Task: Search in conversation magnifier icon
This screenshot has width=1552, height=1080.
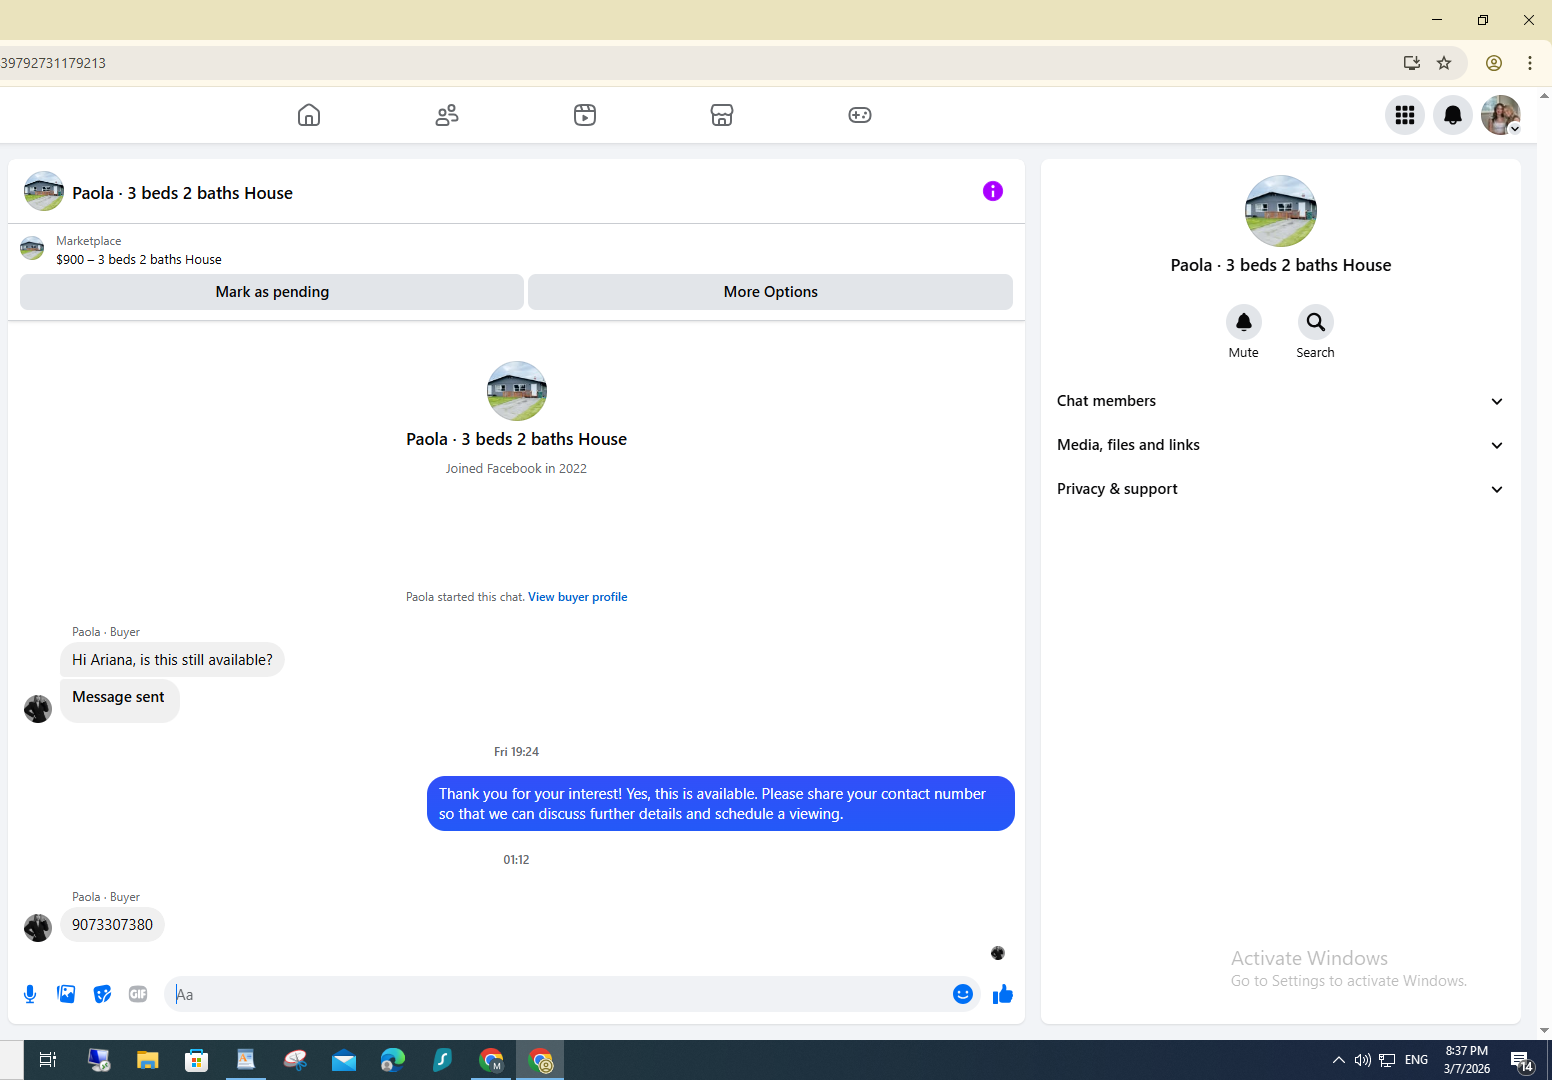Action: (1316, 322)
